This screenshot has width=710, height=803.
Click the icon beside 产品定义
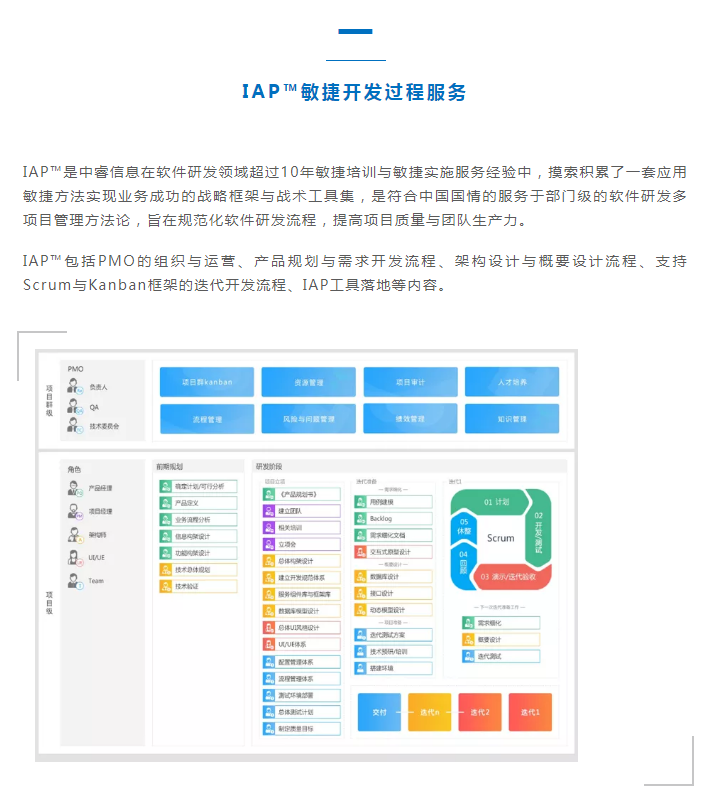pyautogui.click(x=166, y=503)
